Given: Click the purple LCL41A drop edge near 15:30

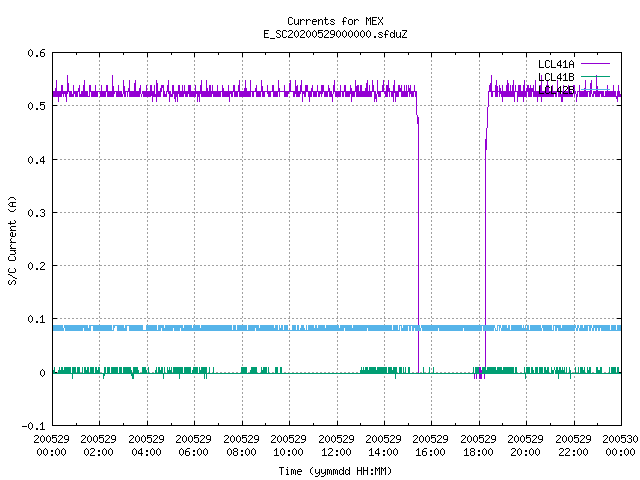Looking at the screenshot, I should [x=418, y=245].
